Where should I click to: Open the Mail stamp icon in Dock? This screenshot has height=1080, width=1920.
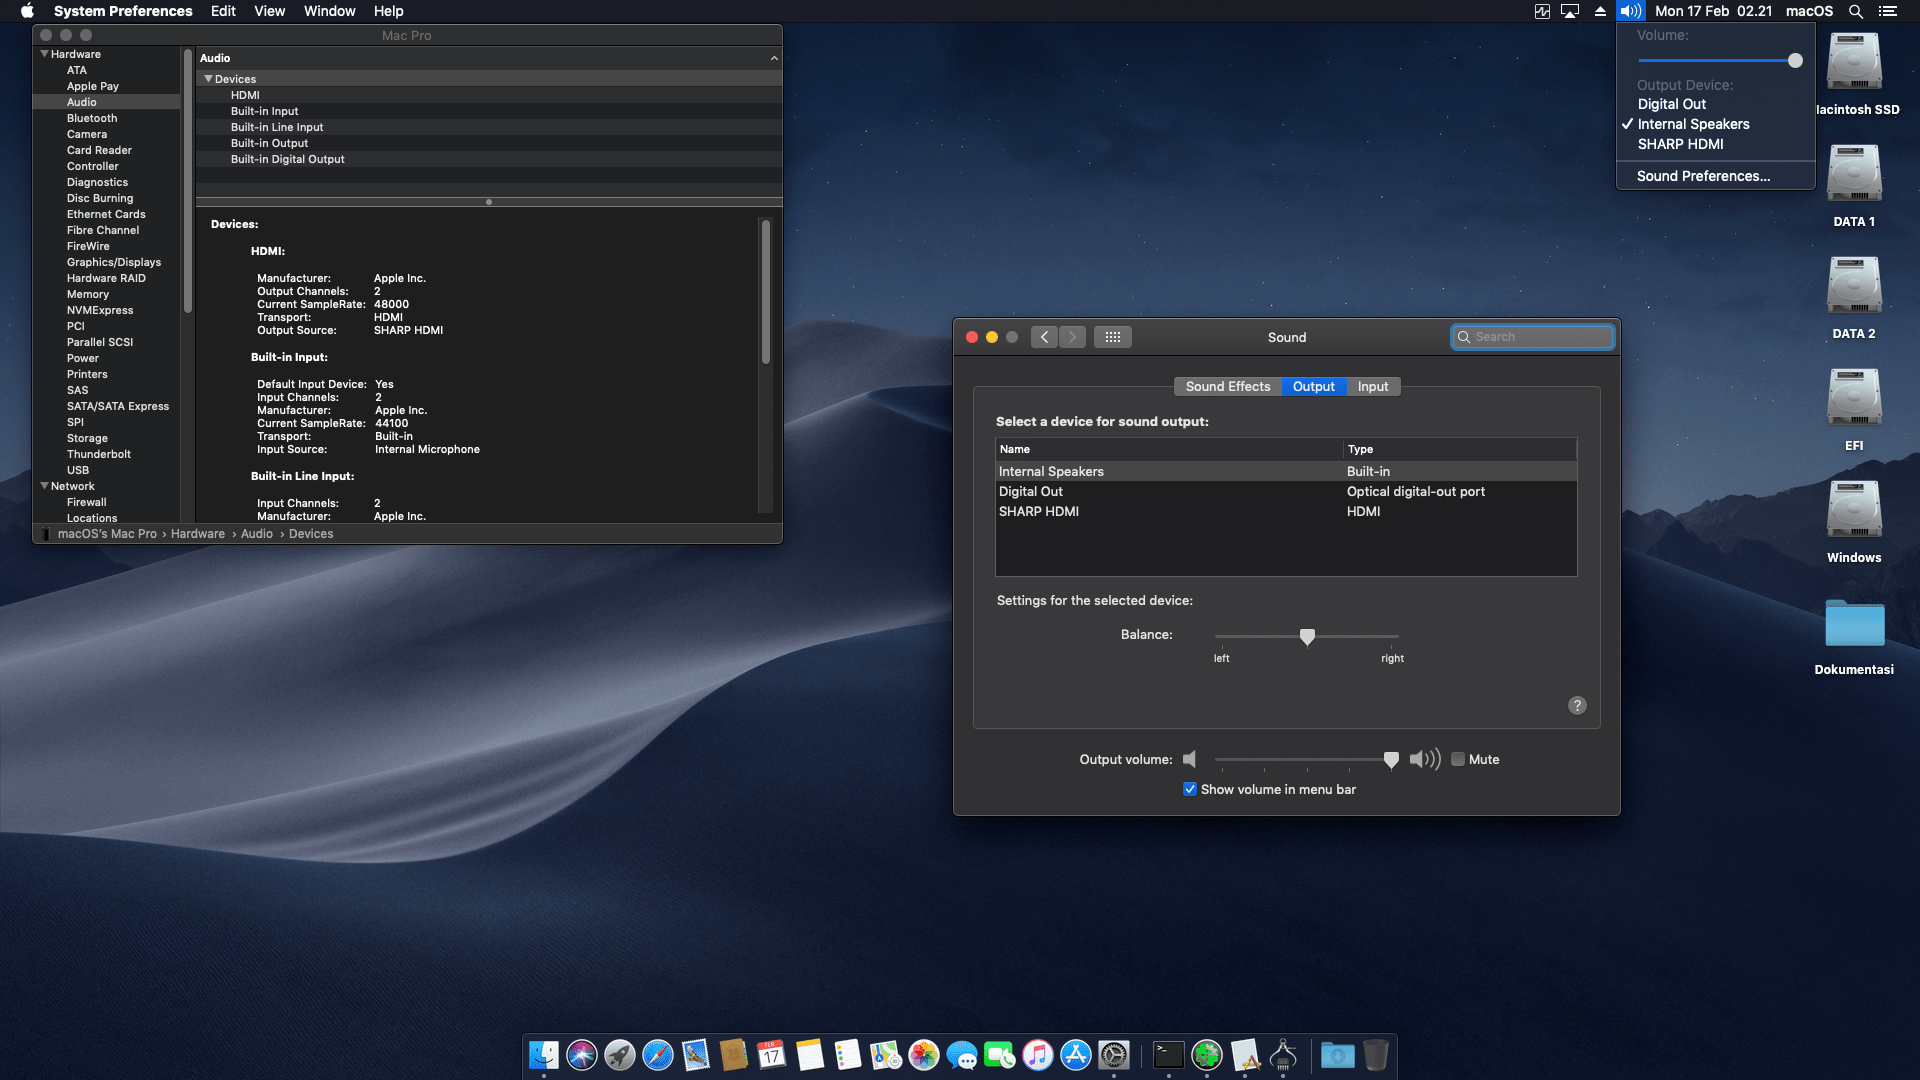click(x=695, y=1055)
